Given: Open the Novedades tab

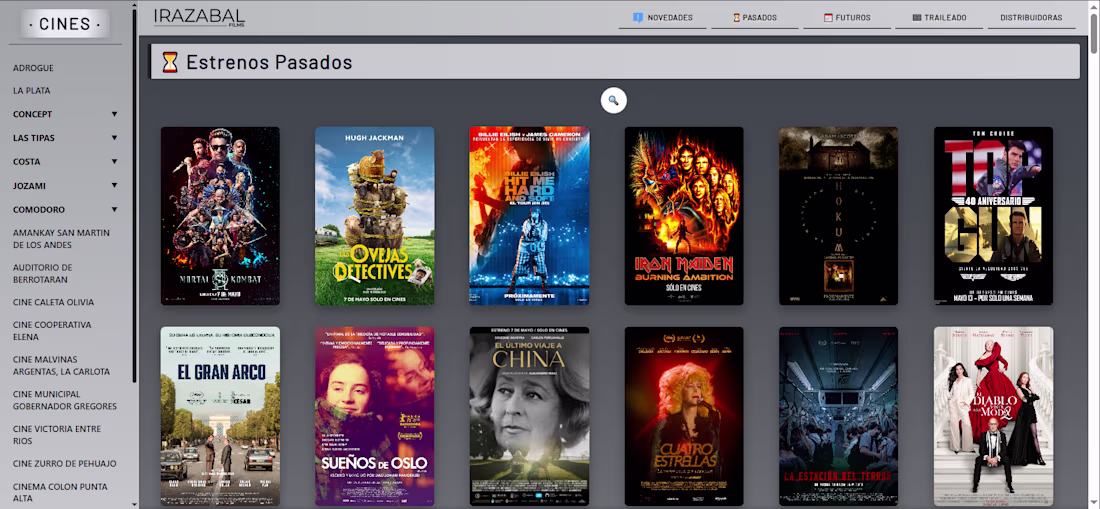Looking at the screenshot, I should tap(662, 18).
